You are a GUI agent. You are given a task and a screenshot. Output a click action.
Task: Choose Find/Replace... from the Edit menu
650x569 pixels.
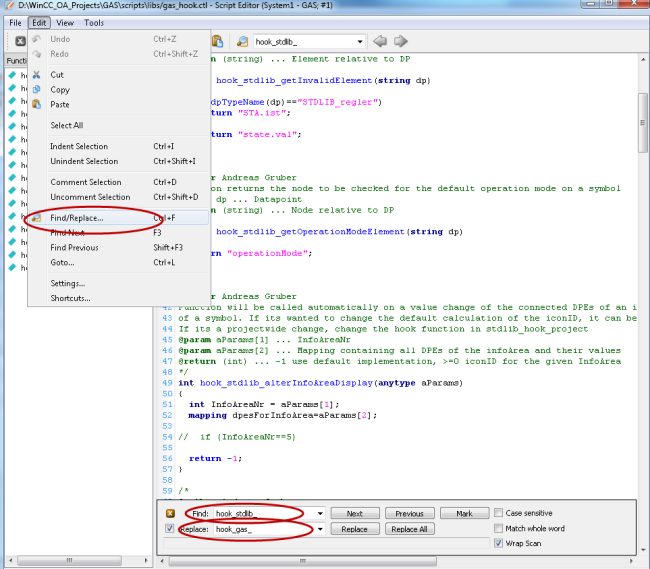pos(77,217)
